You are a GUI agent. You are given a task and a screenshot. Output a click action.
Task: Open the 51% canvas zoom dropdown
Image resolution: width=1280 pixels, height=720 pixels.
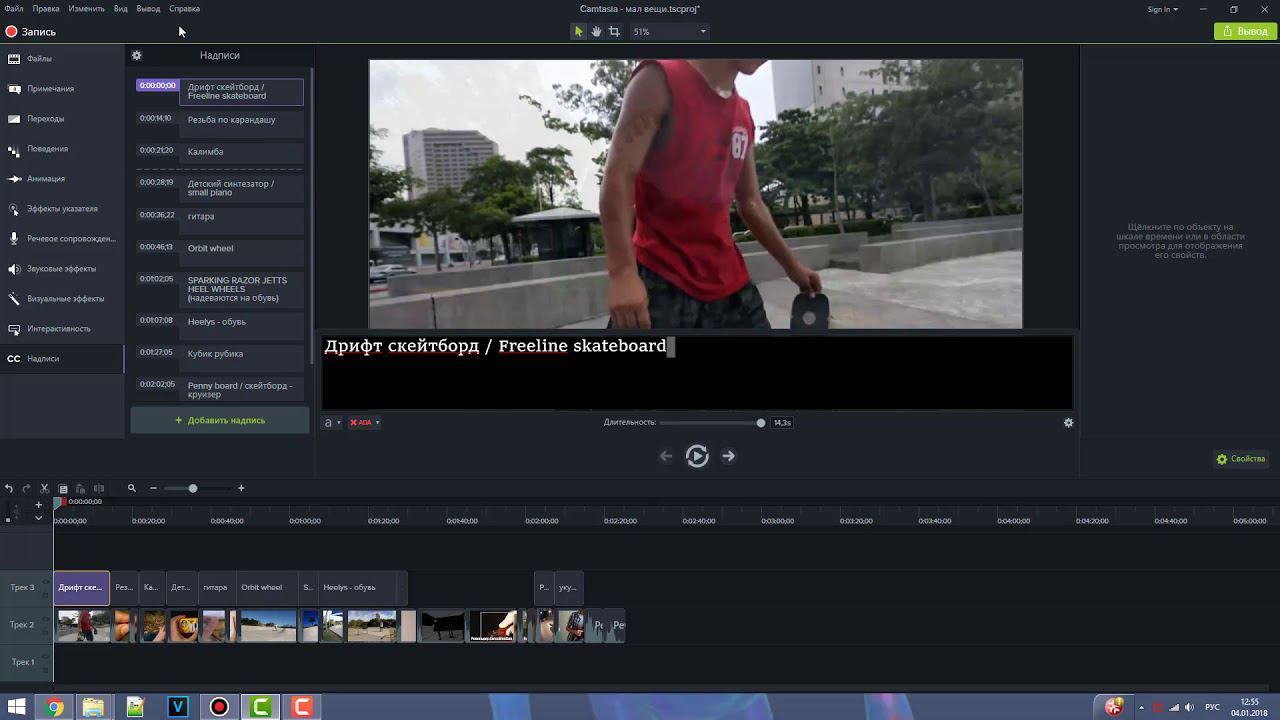(670, 32)
